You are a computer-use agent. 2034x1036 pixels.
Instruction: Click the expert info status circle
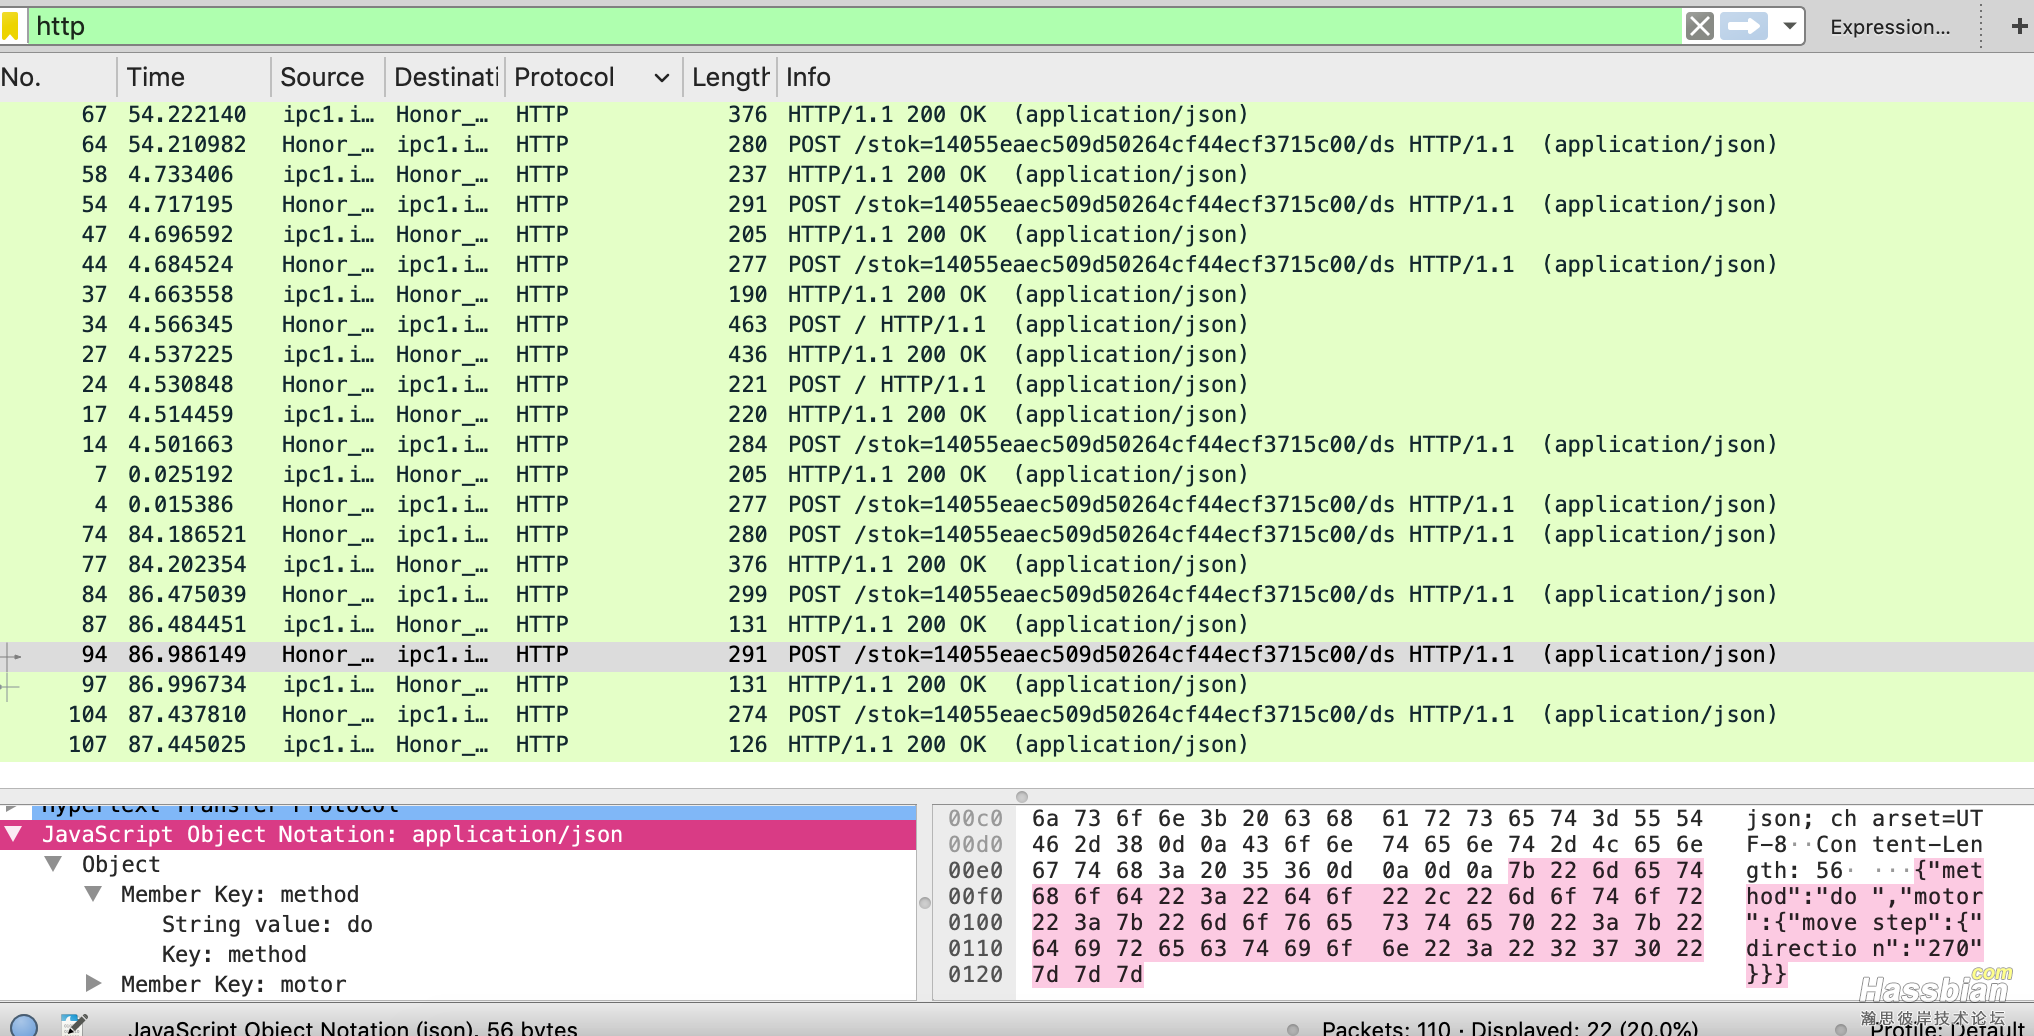click(23, 1026)
